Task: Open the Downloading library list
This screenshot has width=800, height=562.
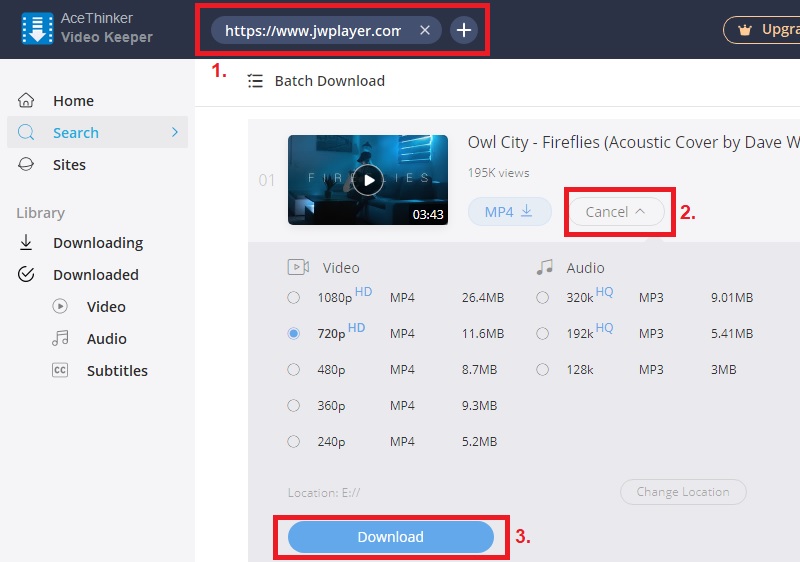Action: 98,243
